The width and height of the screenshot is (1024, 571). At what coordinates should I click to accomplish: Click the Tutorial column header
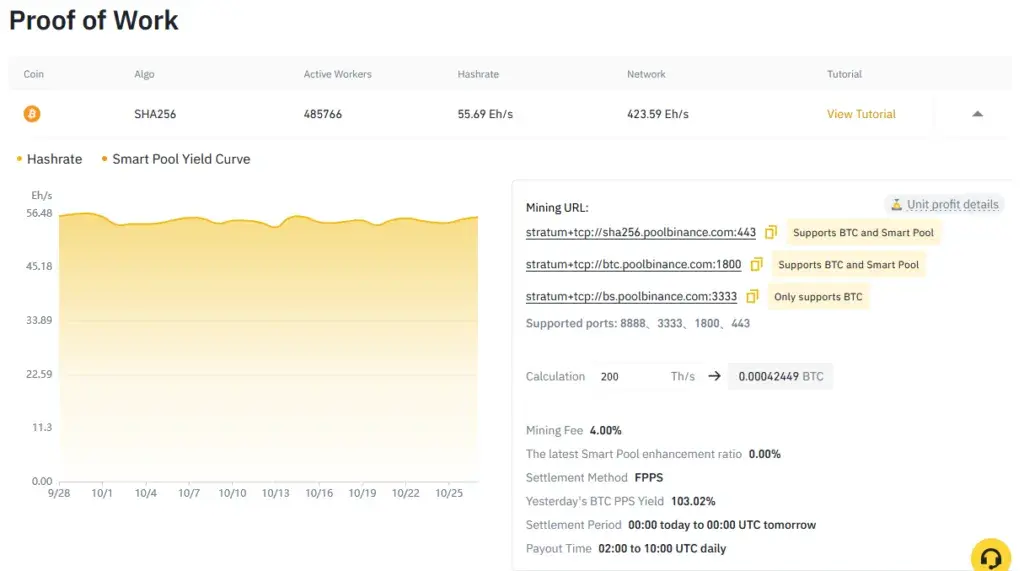[844, 74]
